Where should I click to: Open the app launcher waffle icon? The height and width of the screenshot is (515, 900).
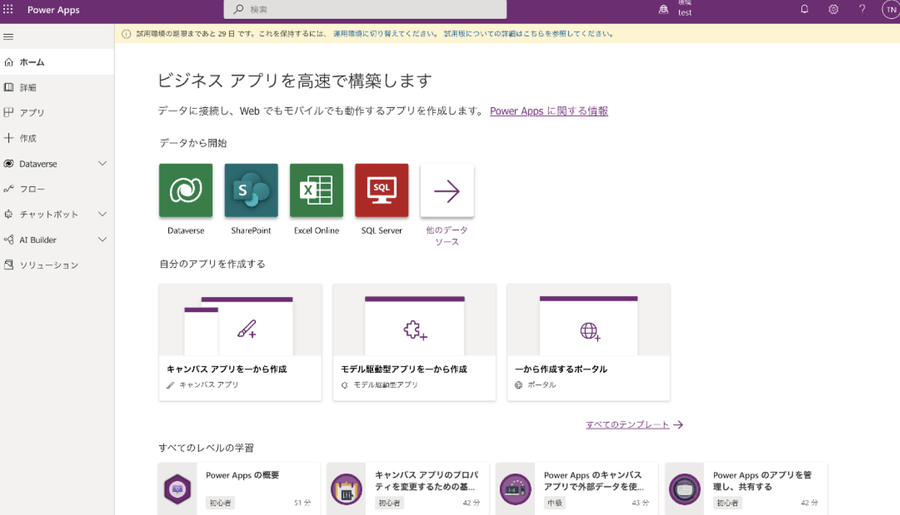point(9,9)
